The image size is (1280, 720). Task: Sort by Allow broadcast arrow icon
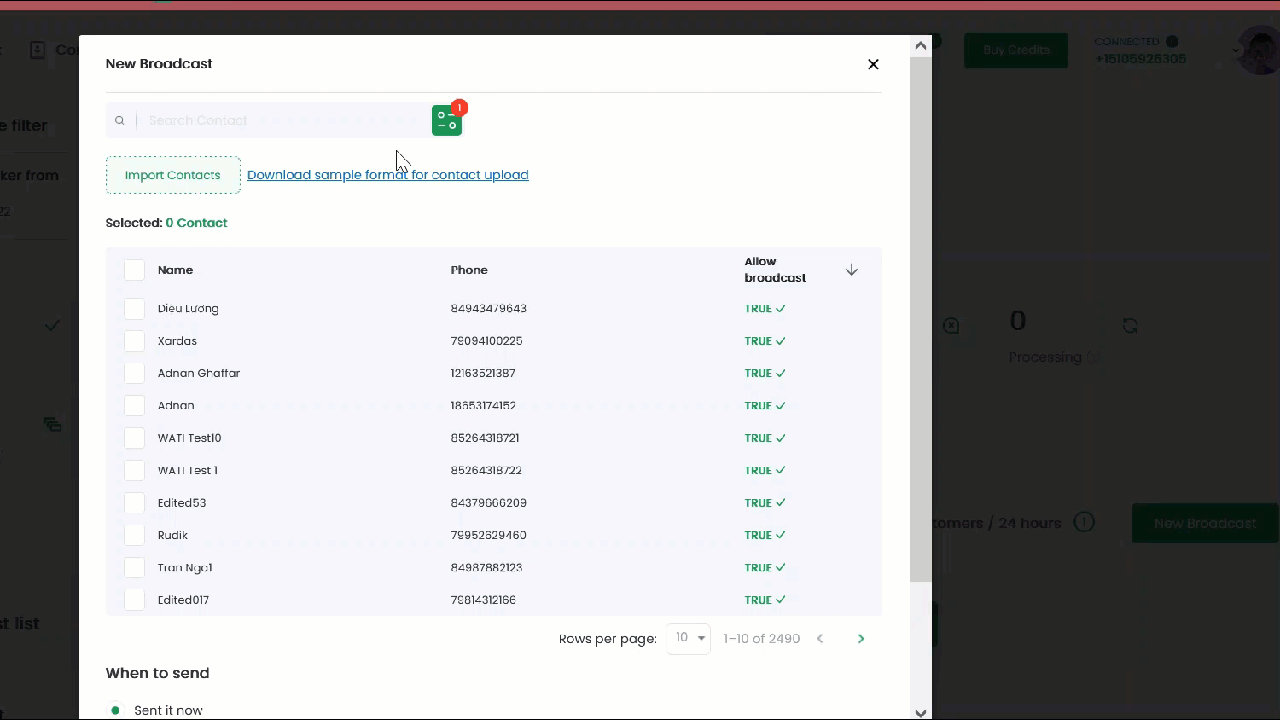[852, 270]
